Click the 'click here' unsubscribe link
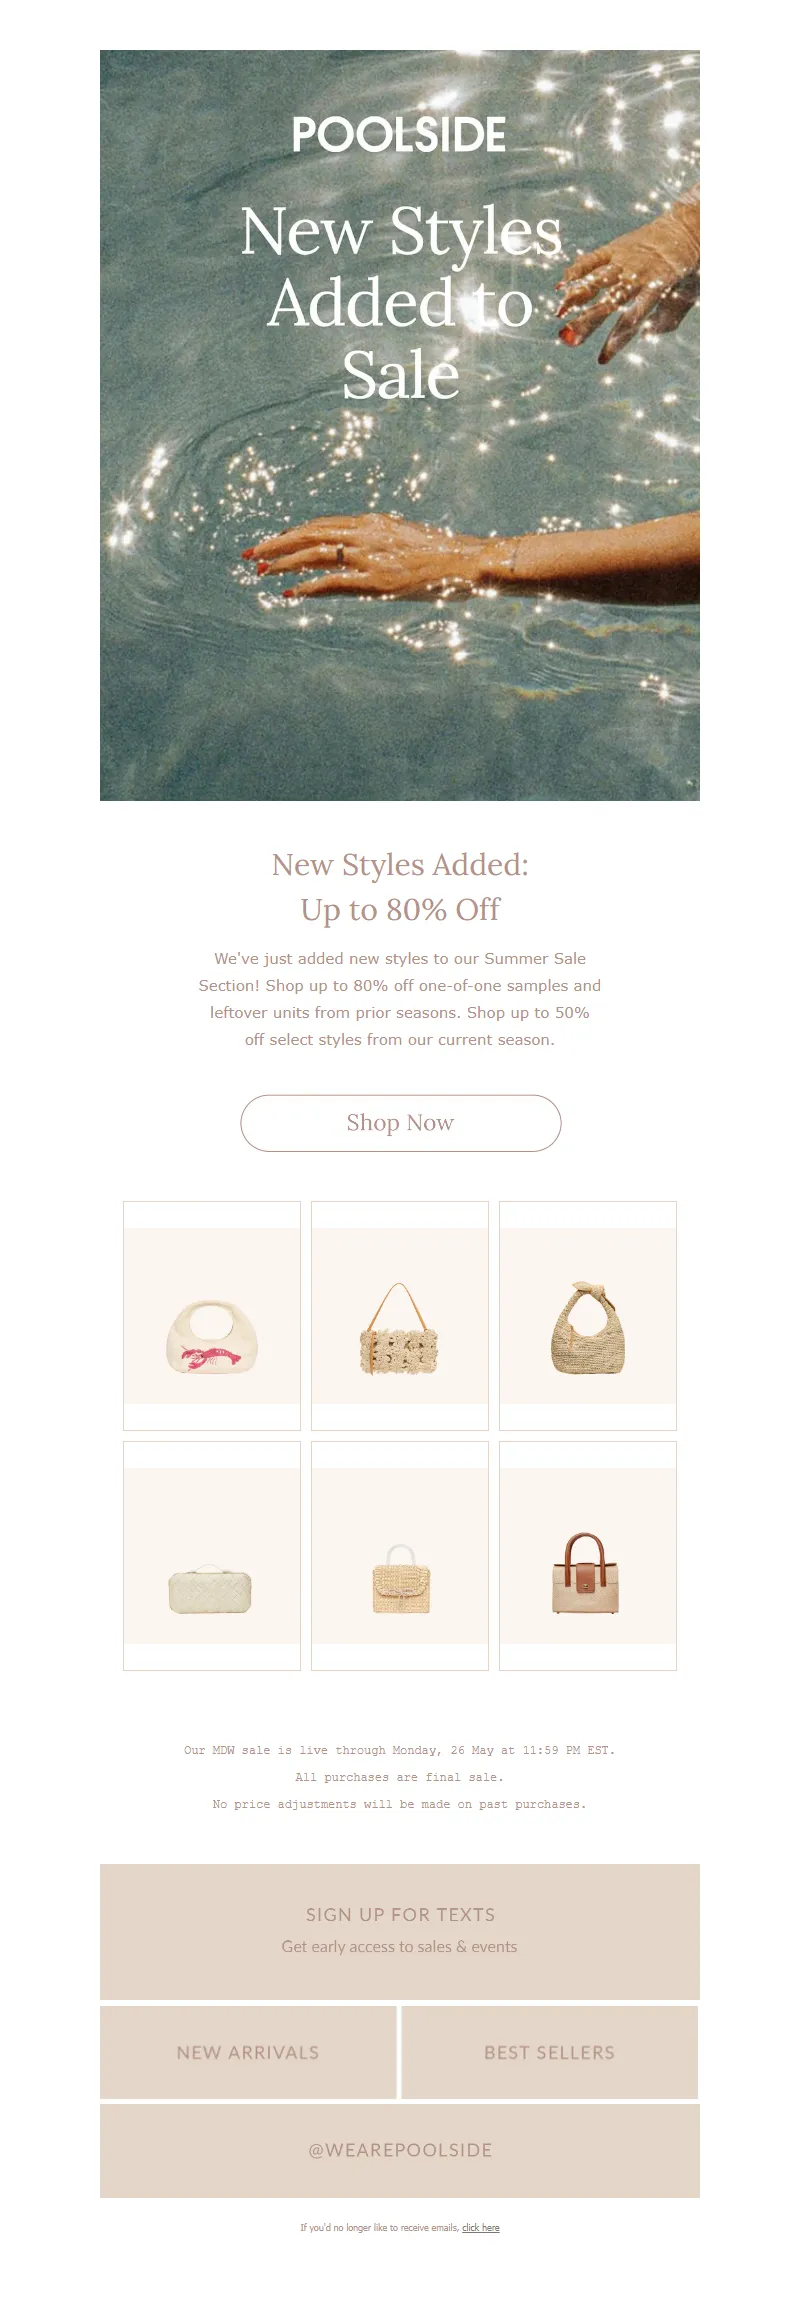Viewport: 800px width, 2315px height. (x=481, y=2227)
